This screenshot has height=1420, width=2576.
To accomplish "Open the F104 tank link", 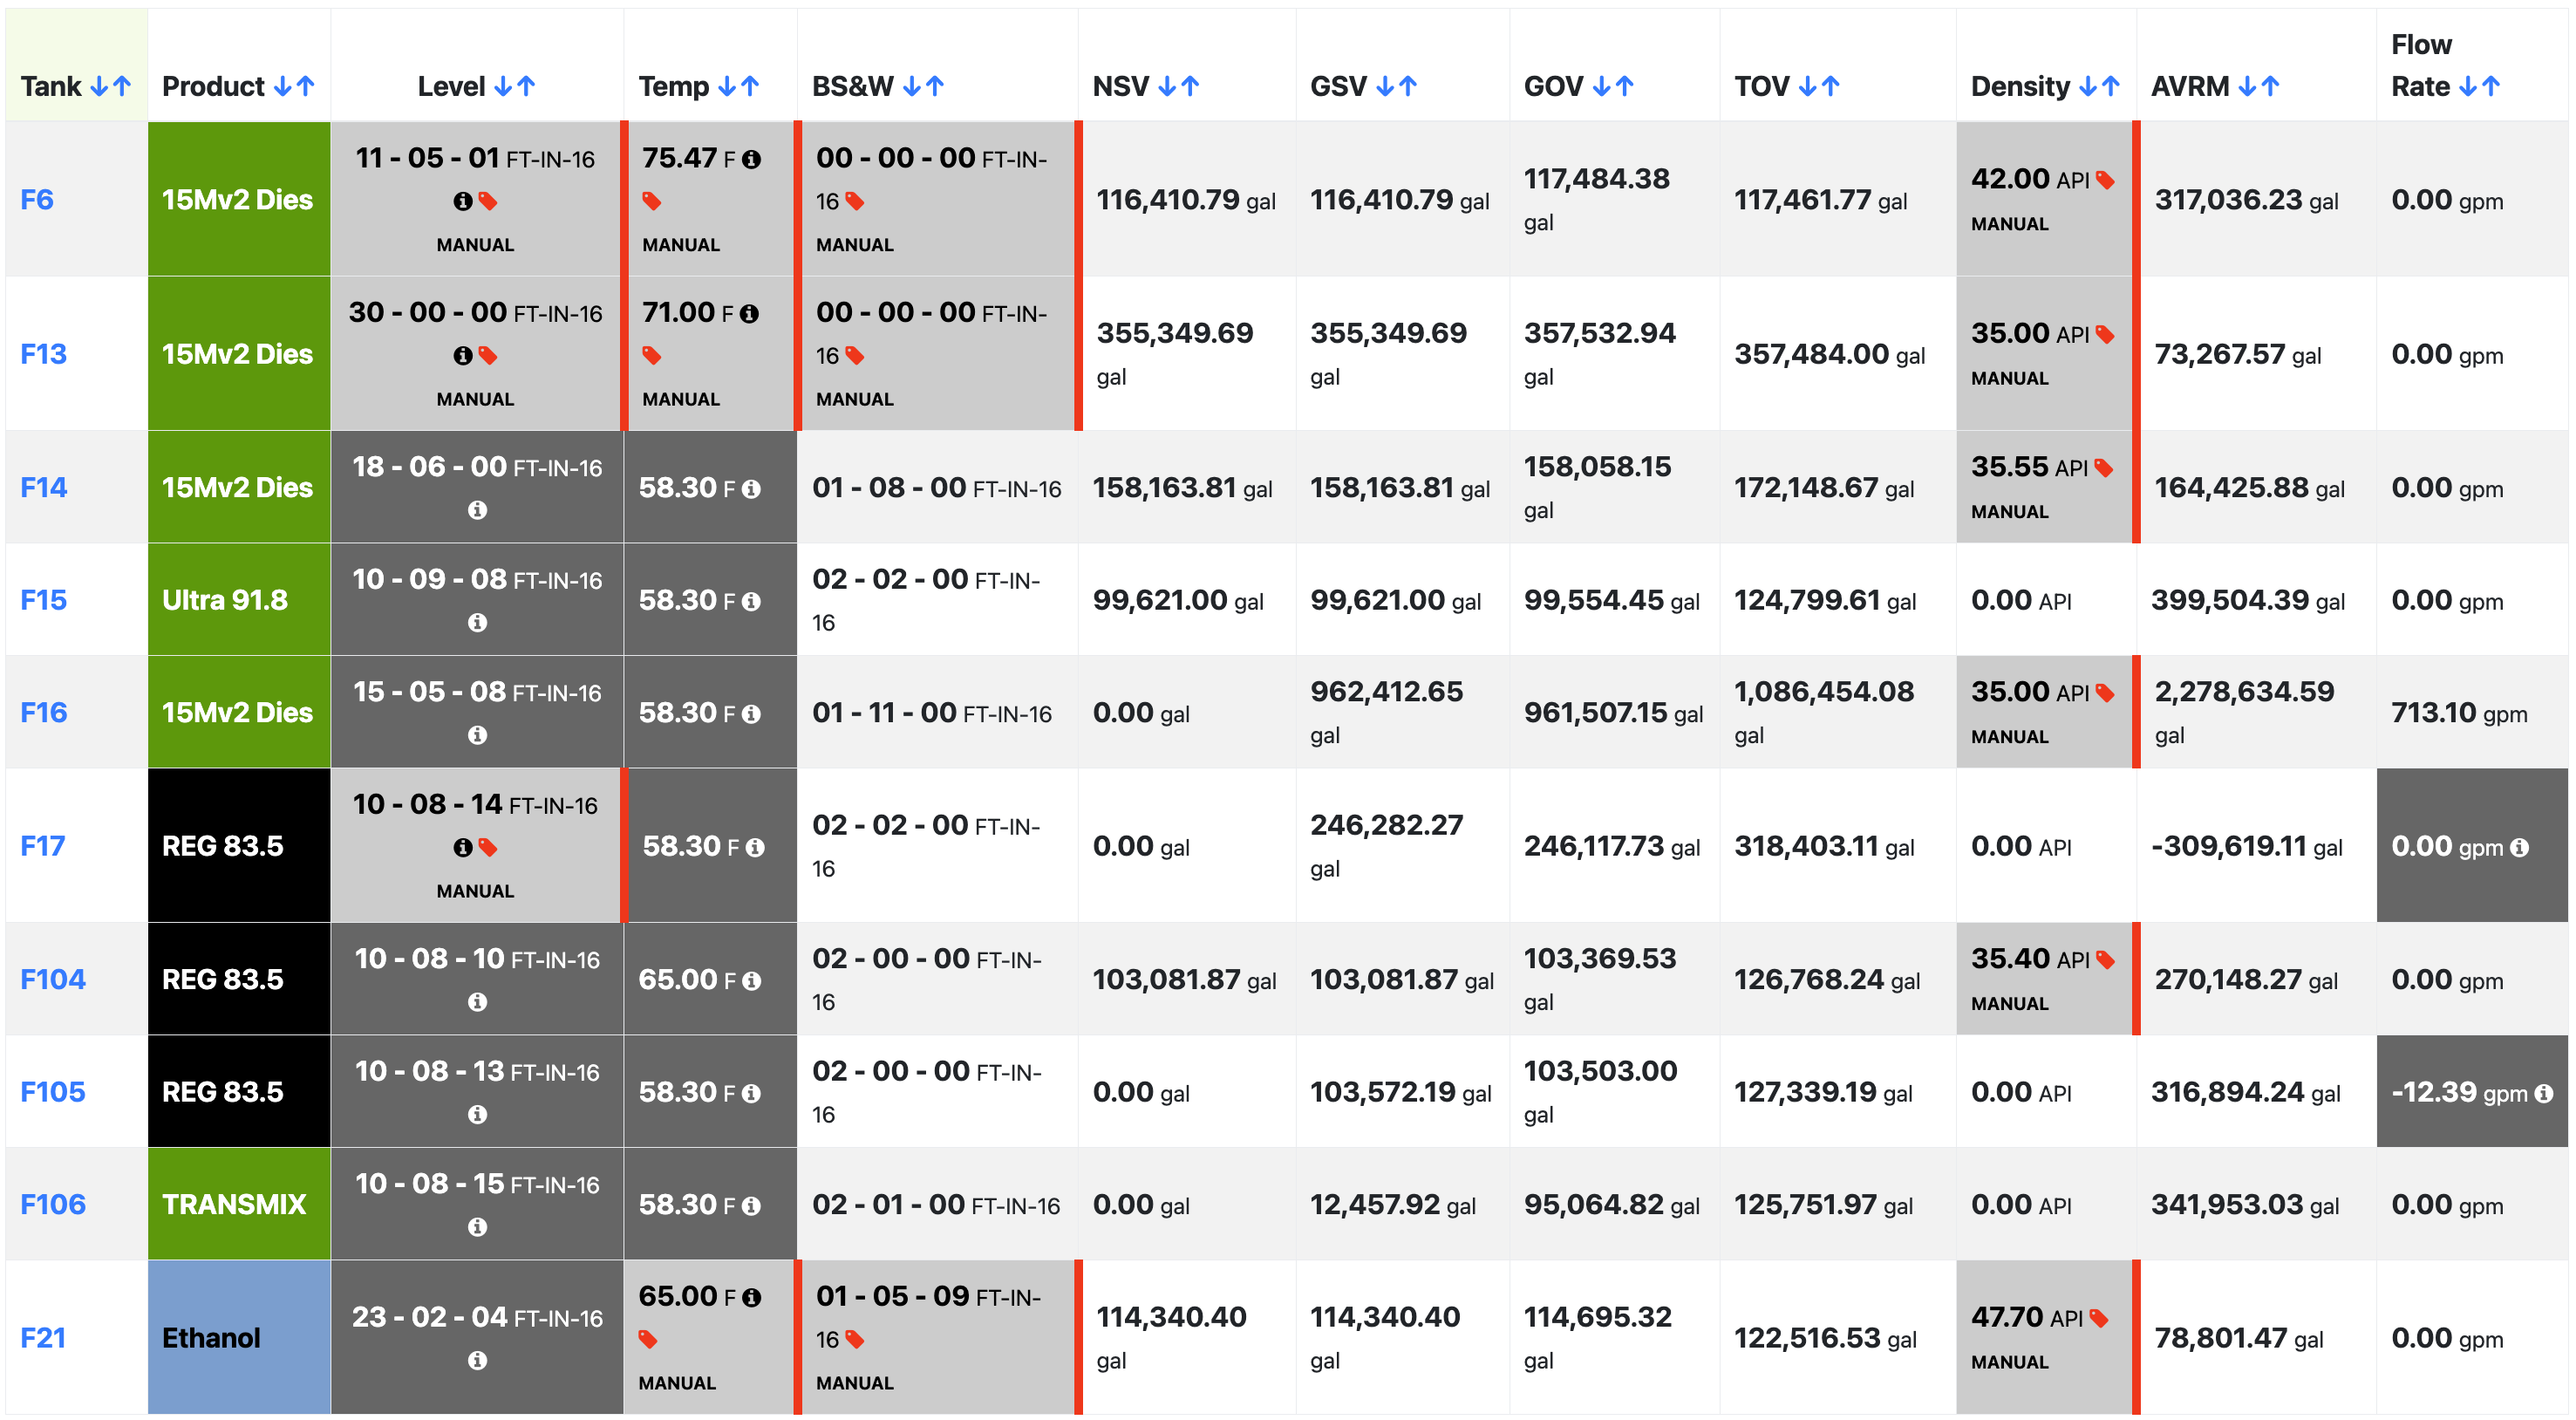I will coord(53,979).
